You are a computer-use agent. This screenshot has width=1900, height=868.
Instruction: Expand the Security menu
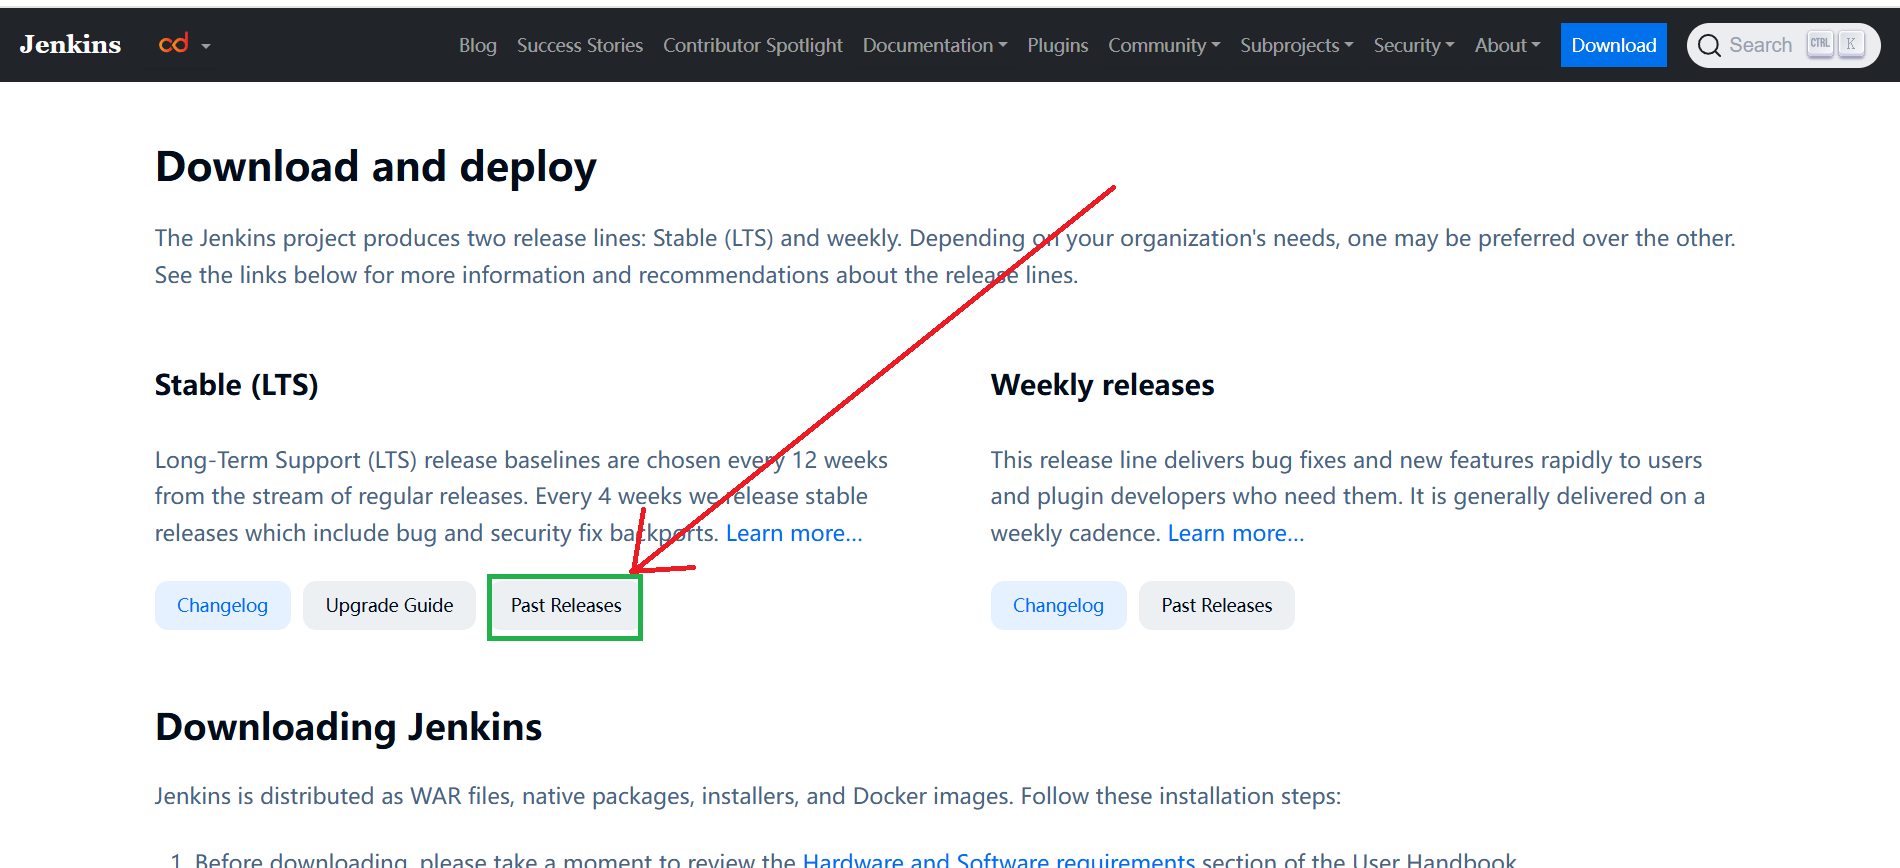1414,45
